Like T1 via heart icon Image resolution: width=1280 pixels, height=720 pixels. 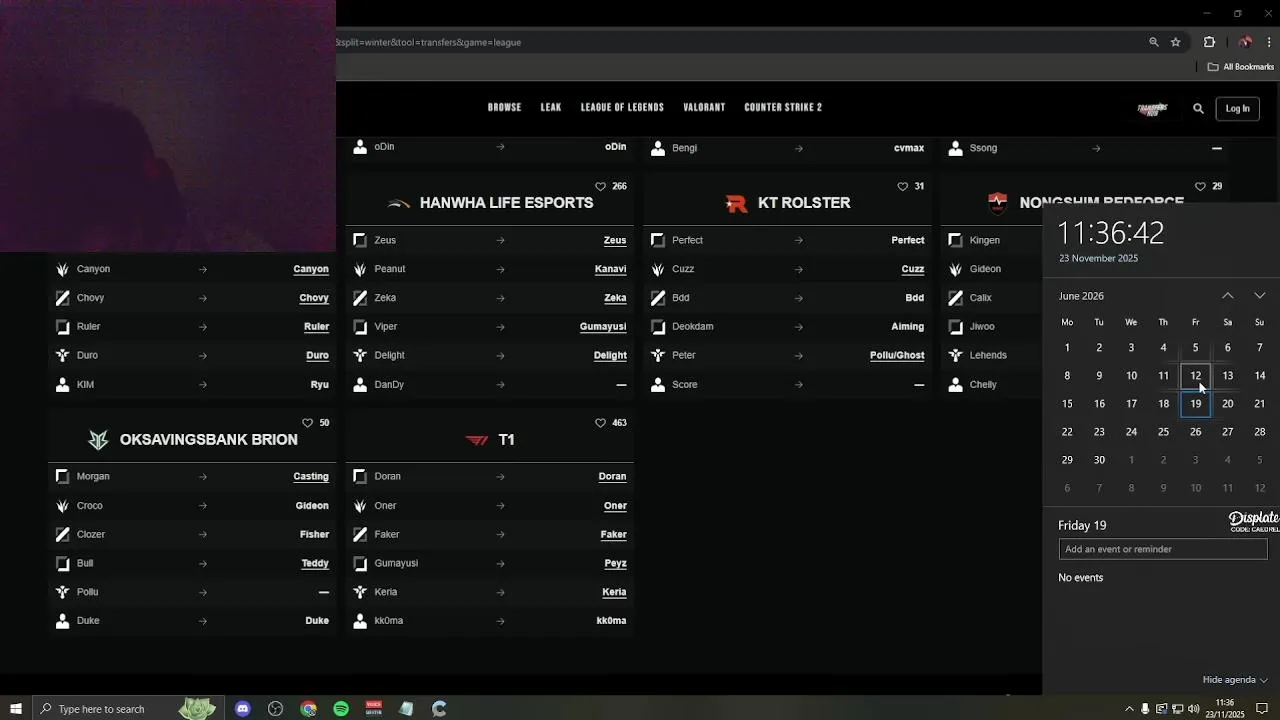(x=600, y=423)
